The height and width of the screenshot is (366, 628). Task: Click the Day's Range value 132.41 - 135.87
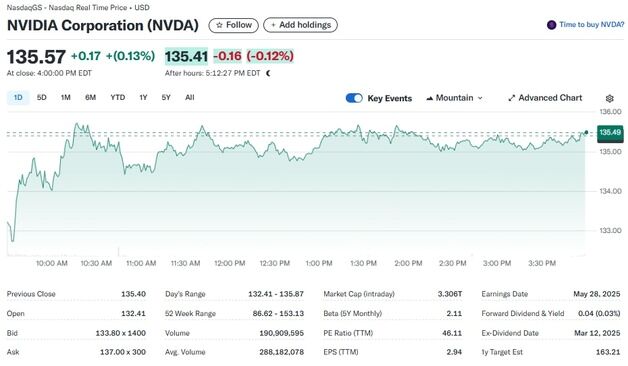(x=276, y=294)
